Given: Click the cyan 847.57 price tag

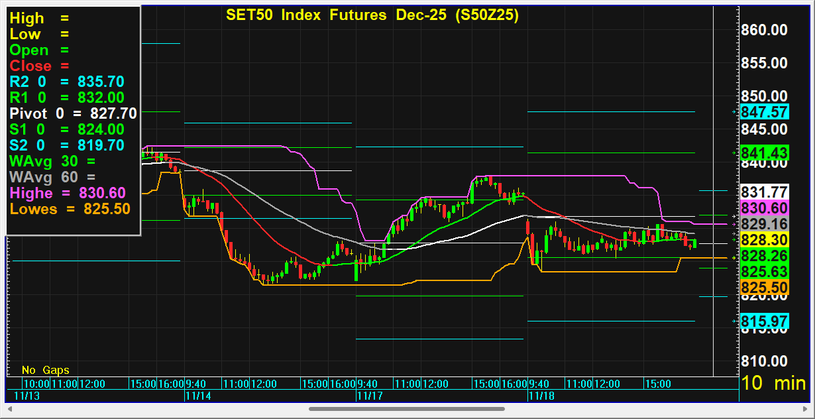Looking at the screenshot, I should [x=765, y=112].
